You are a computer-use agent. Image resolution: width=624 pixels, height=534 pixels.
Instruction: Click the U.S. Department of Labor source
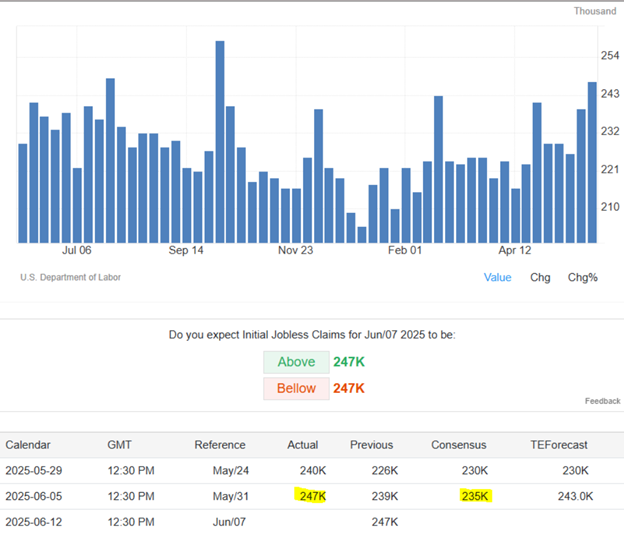(x=70, y=277)
